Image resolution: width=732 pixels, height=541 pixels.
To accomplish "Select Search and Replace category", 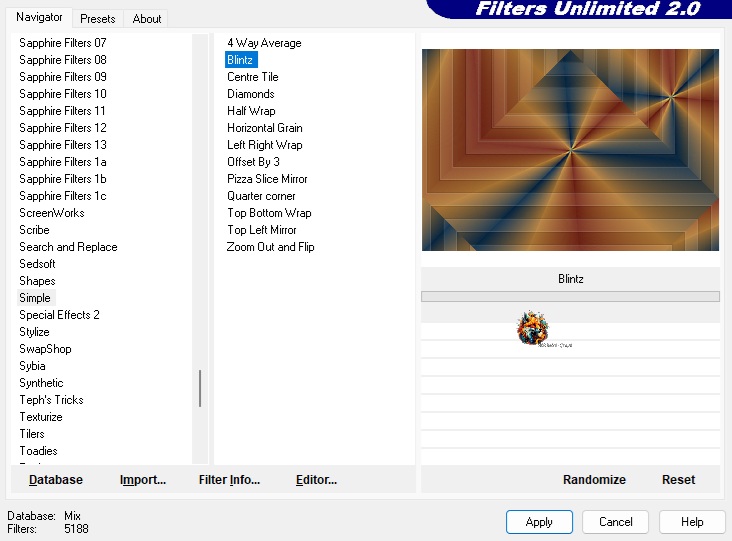I will coord(68,246).
